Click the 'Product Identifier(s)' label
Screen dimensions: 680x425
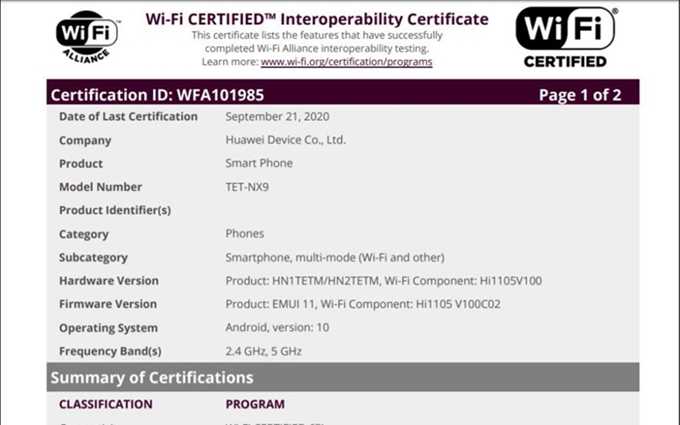pos(115,210)
